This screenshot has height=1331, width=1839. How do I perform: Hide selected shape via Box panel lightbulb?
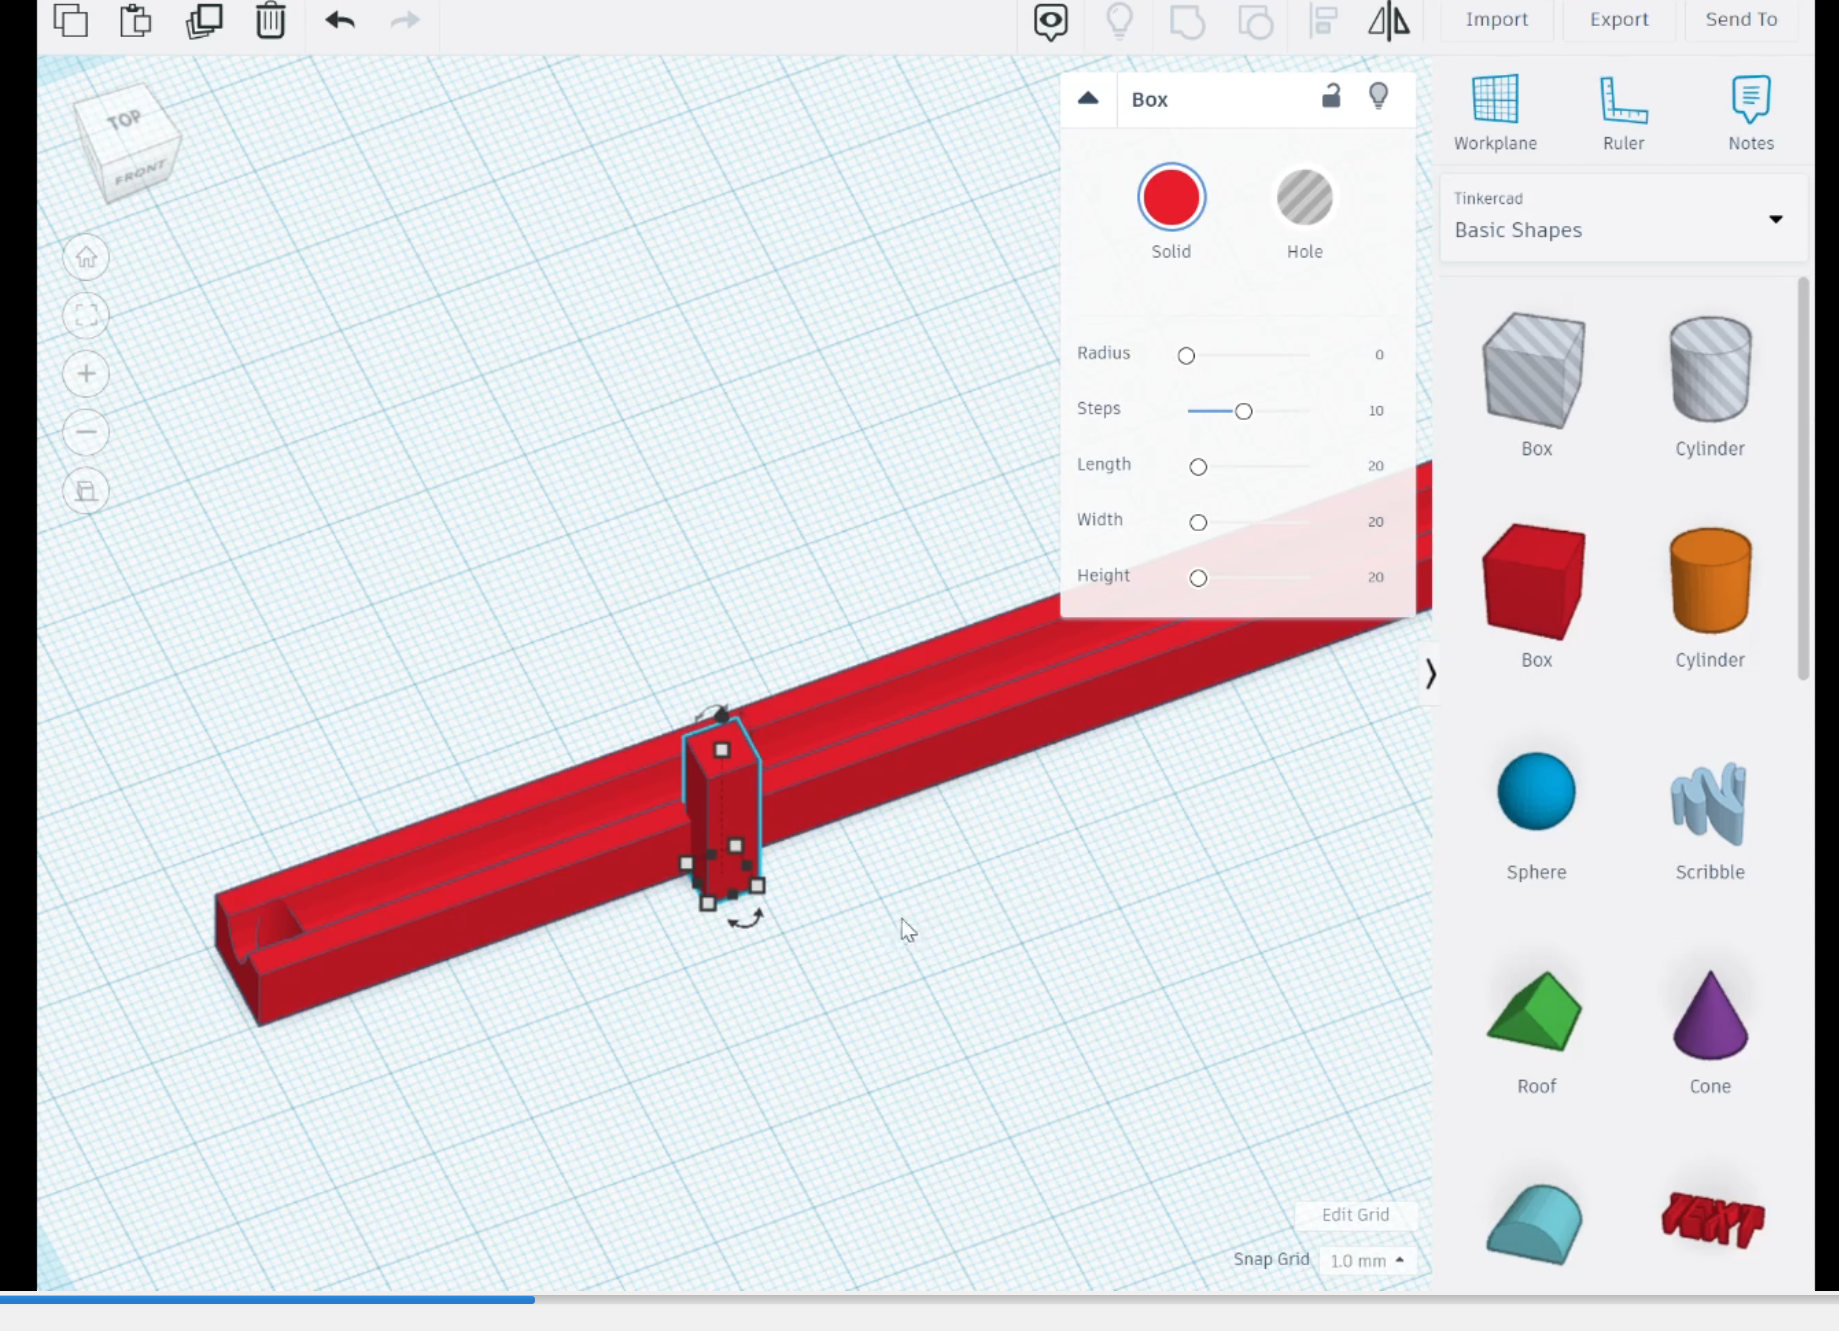1379,96
